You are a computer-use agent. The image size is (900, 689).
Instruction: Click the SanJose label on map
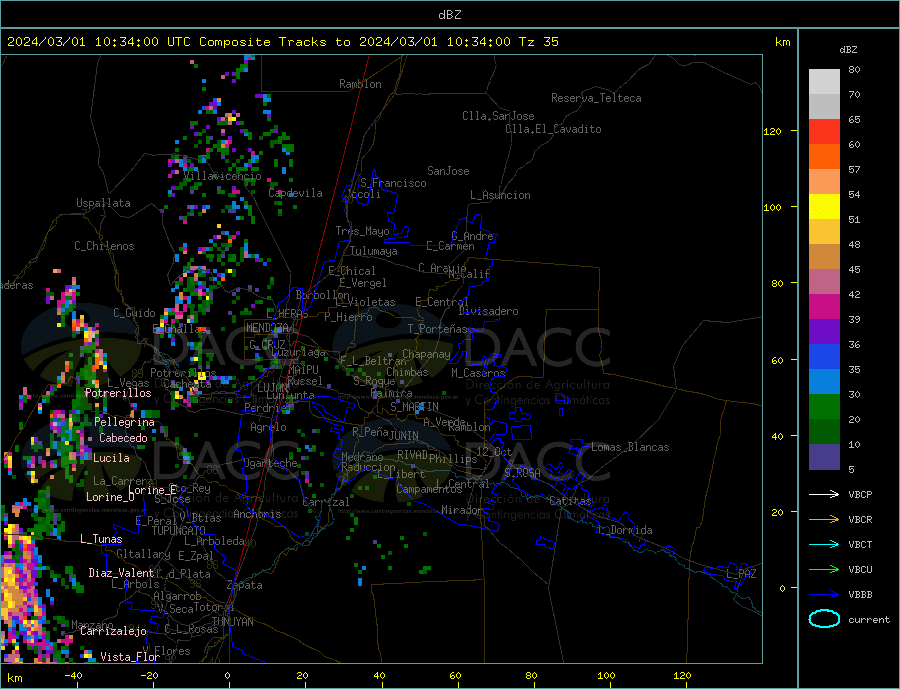pyautogui.click(x=448, y=171)
